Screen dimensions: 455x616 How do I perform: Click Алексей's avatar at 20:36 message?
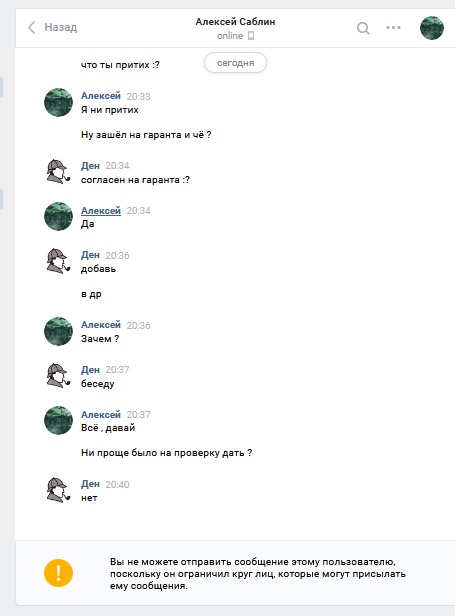[58, 331]
